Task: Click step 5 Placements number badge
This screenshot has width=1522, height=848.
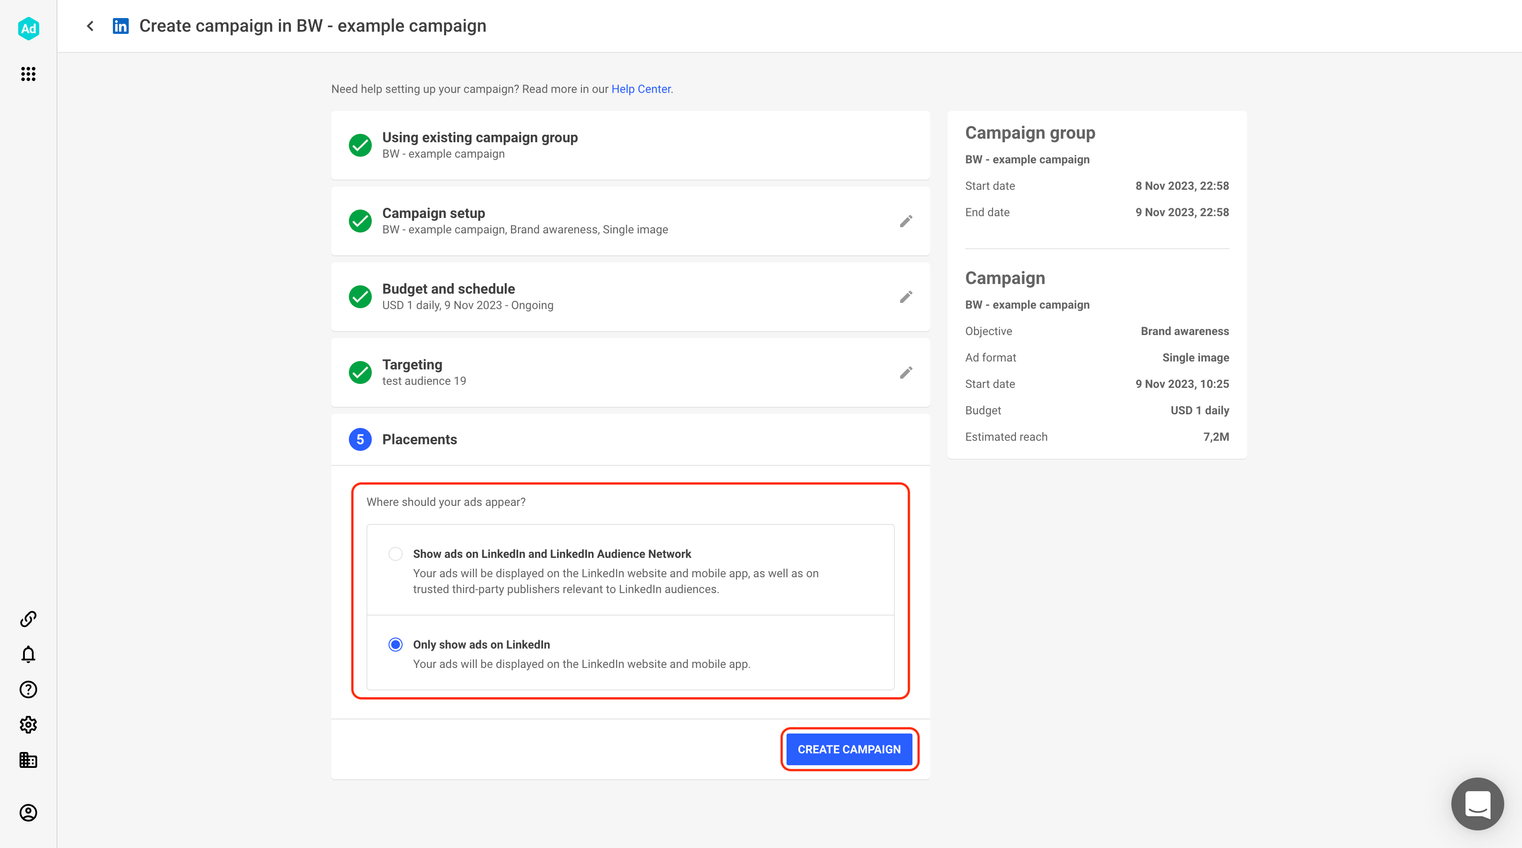Action: tap(360, 439)
